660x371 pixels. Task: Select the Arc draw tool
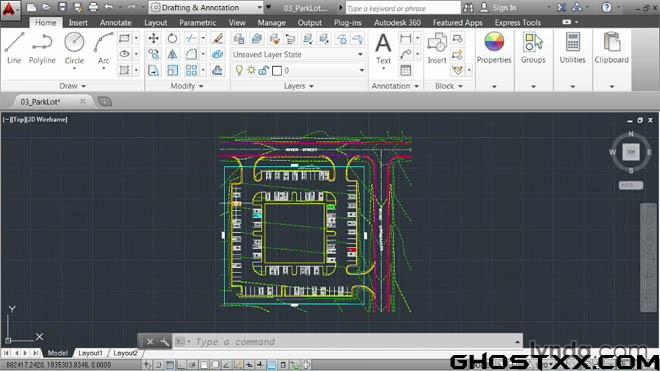pyautogui.click(x=104, y=48)
